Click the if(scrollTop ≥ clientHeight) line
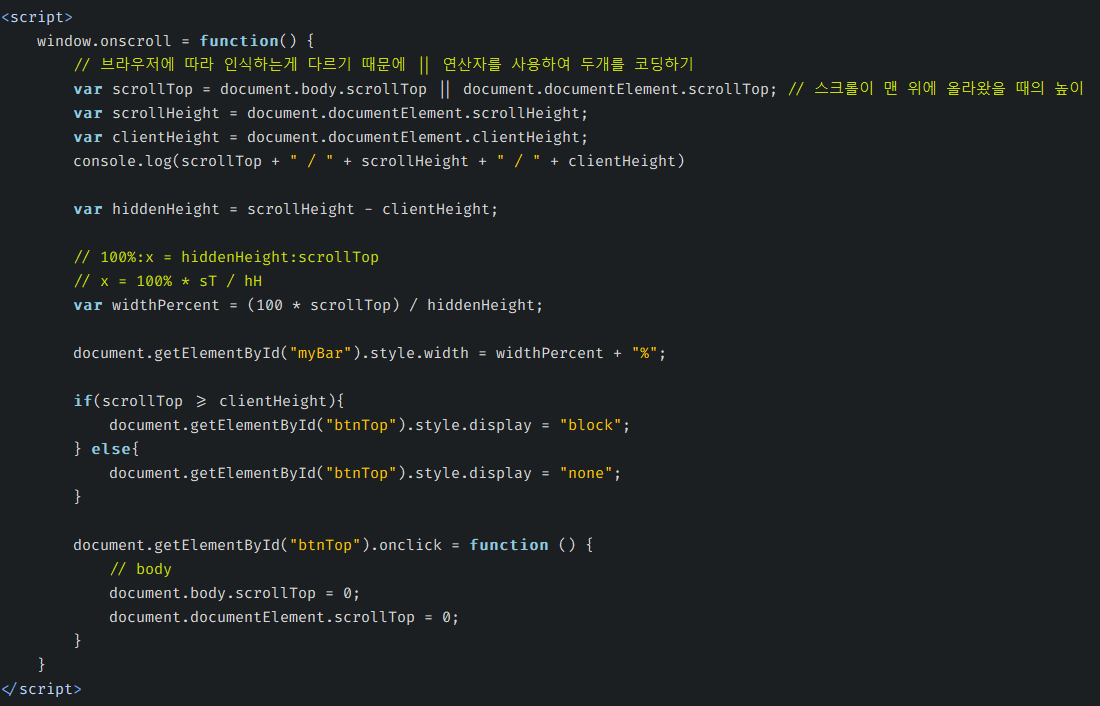Image resolution: width=1100 pixels, height=706 pixels. coord(209,401)
